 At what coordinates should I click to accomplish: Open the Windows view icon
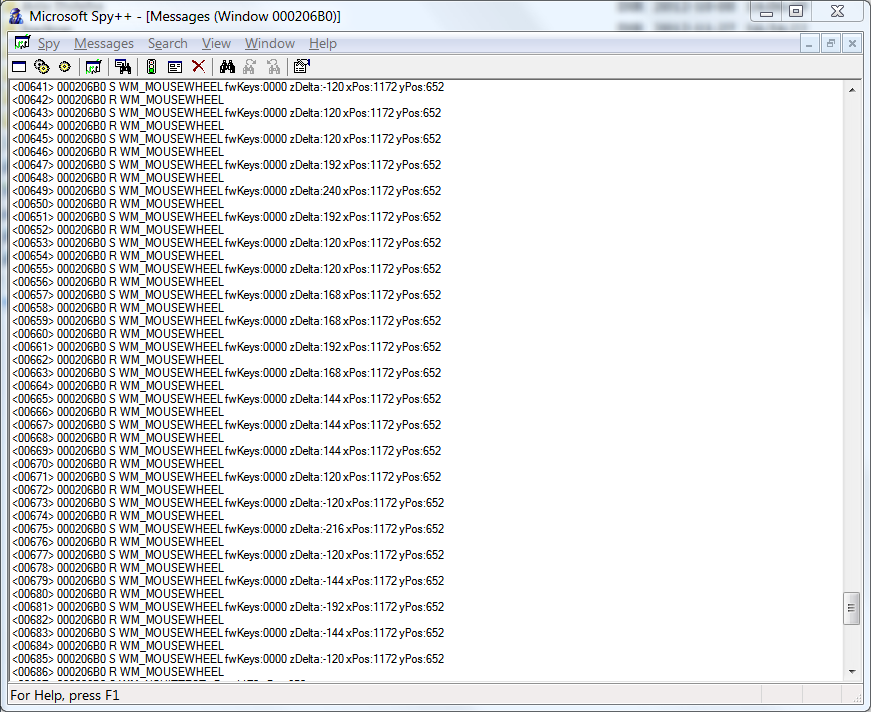point(18,66)
